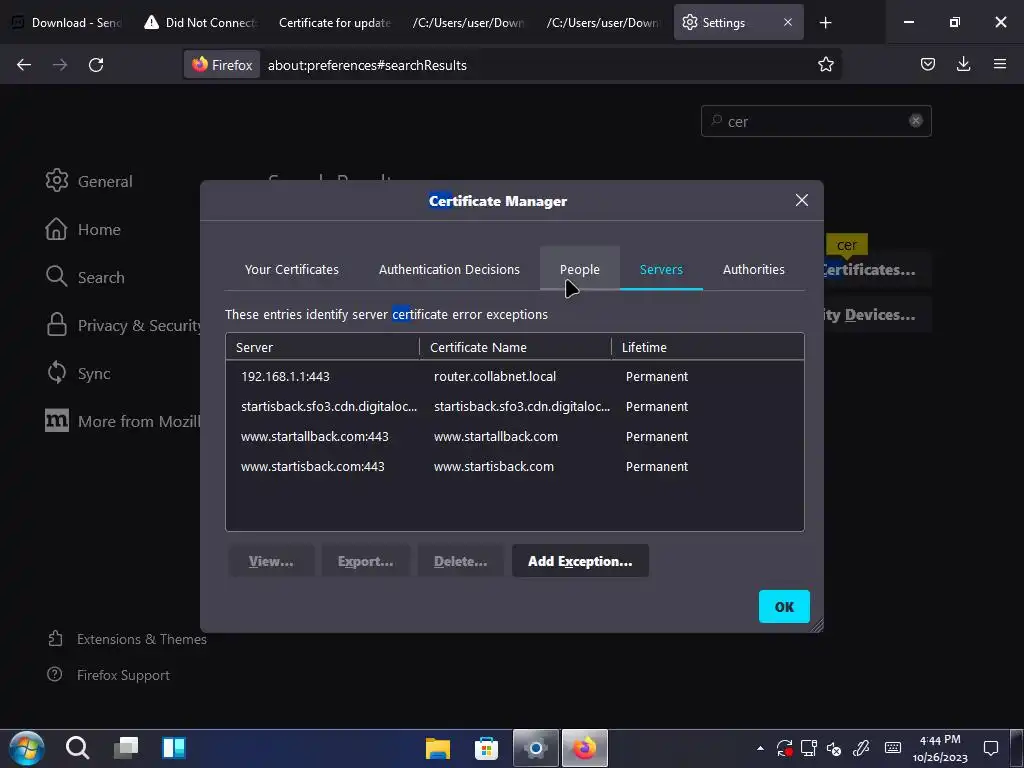Switch to Download - Send tab

click(67, 23)
